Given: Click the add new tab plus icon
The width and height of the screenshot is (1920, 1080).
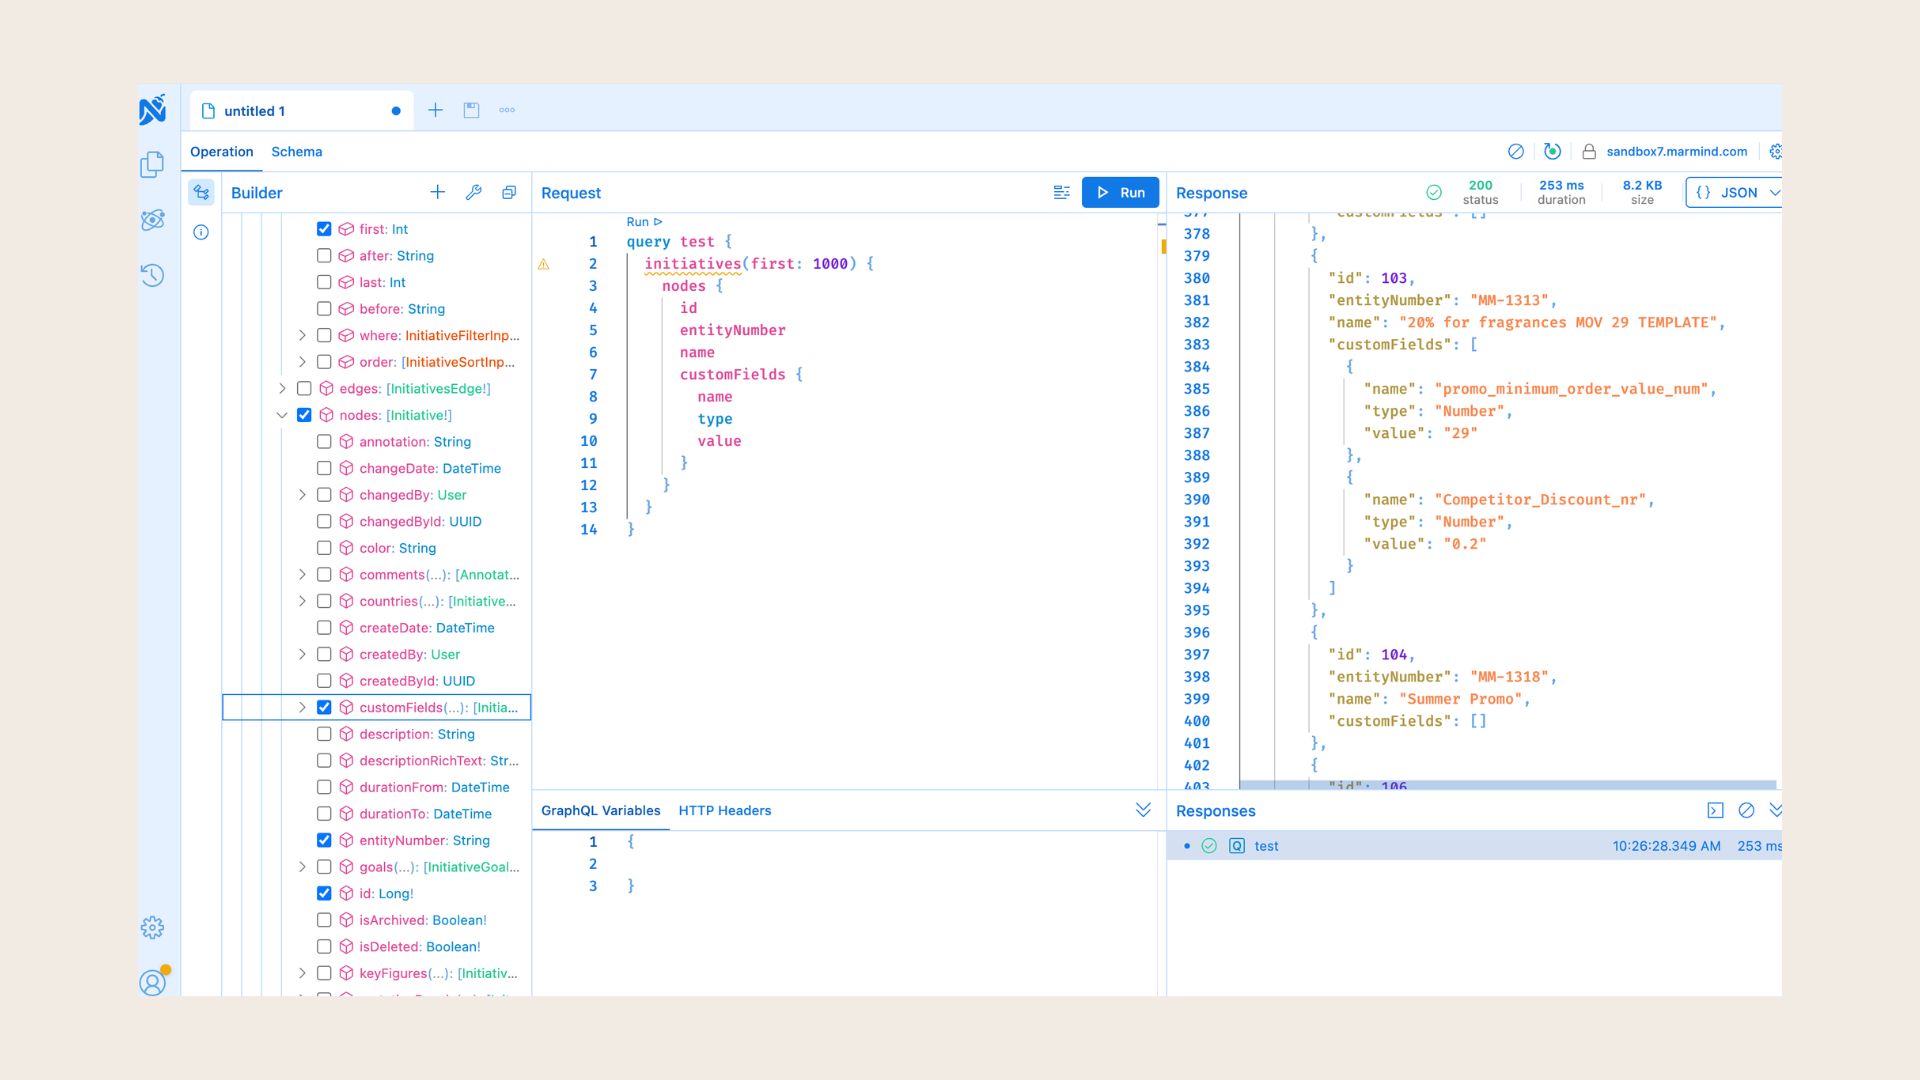Looking at the screenshot, I should coord(435,110).
